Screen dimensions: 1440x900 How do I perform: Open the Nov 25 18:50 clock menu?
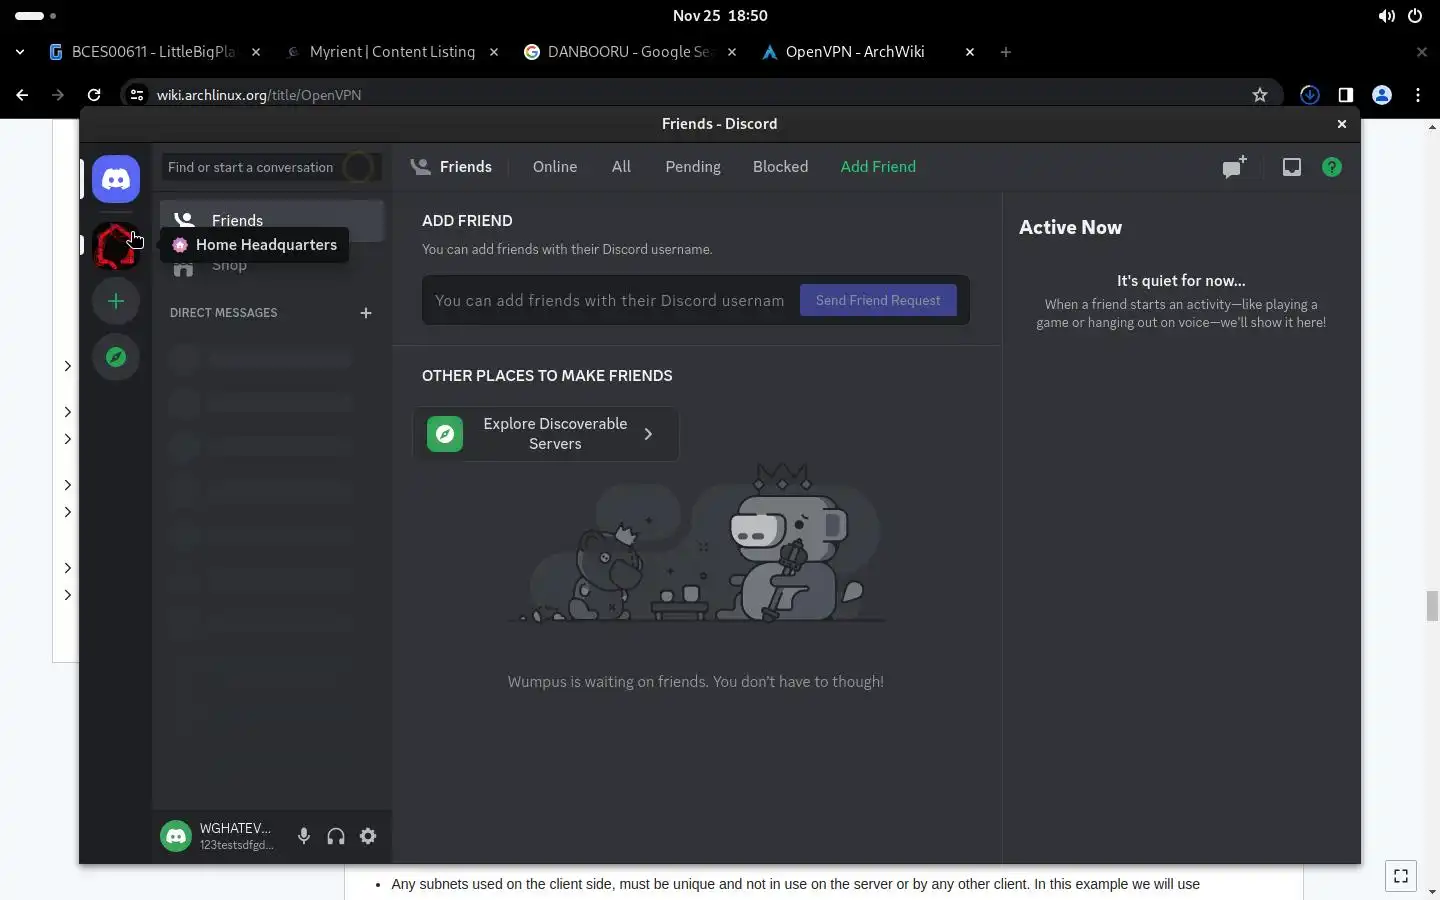(720, 16)
